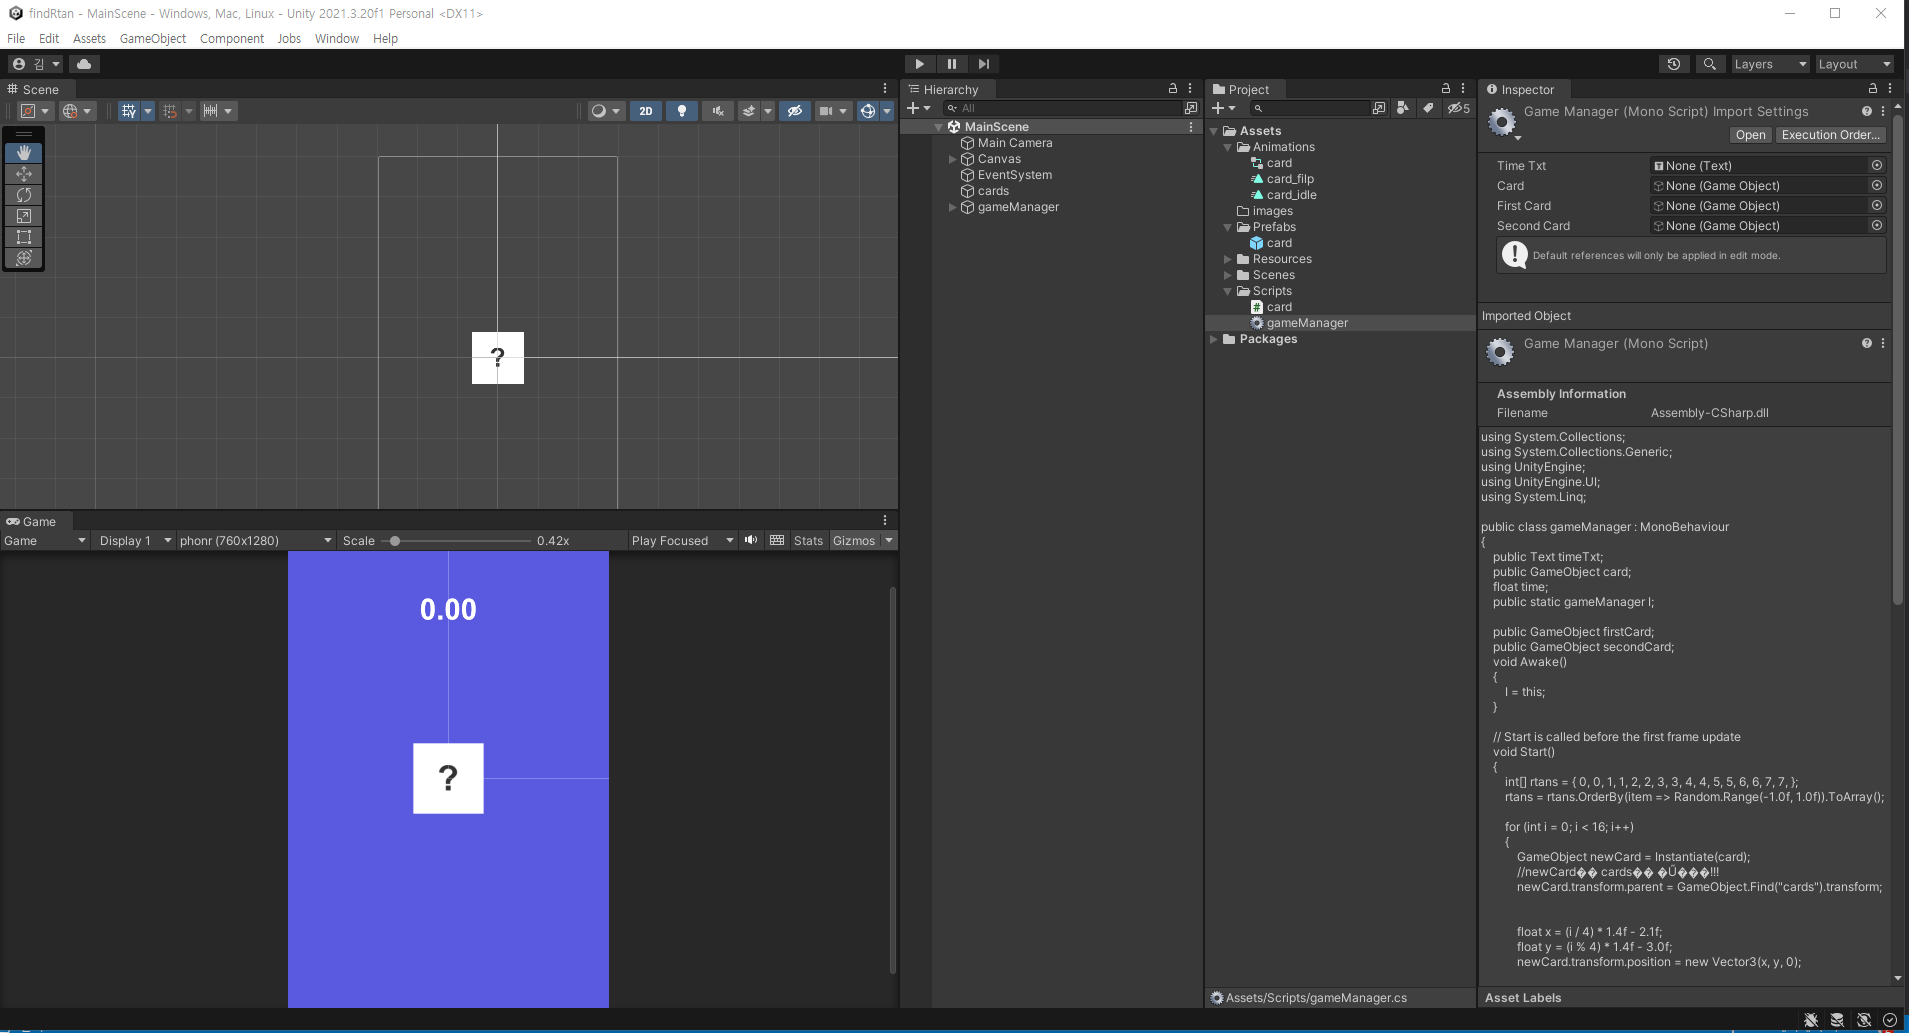
Task: Open the GameObject menu
Action: pyautogui.click(x=153, y=39)
